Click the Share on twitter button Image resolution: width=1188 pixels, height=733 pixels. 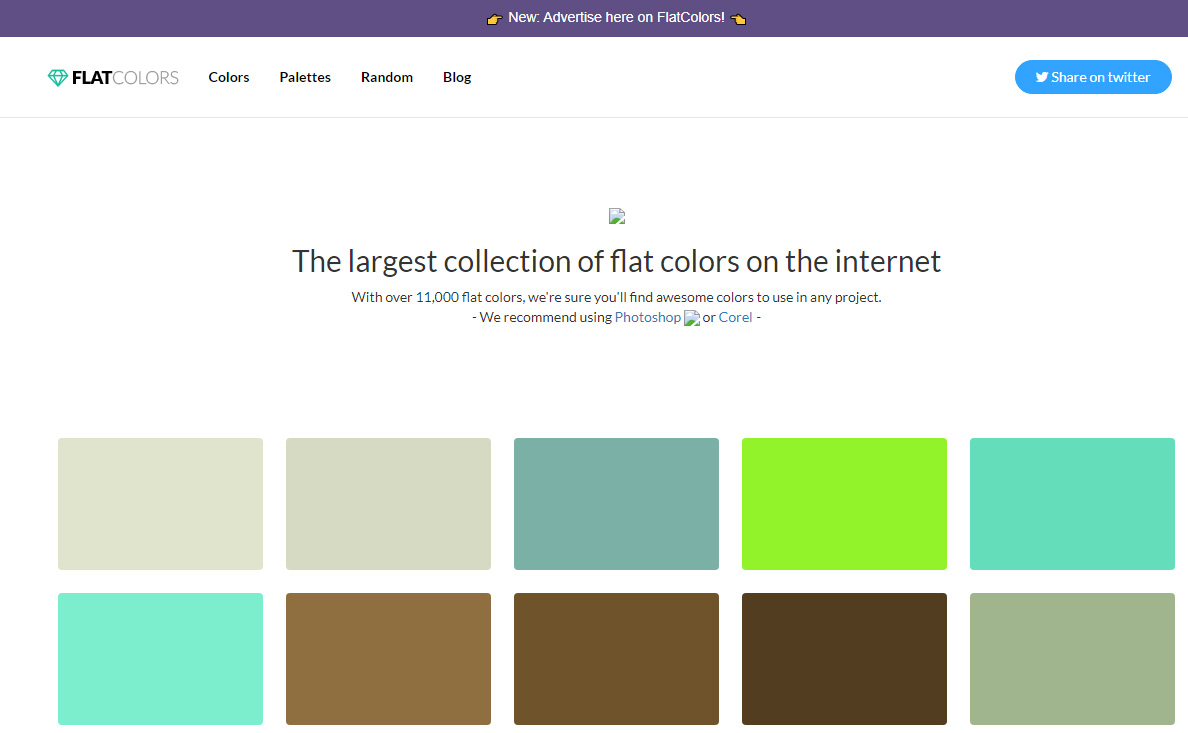coord(1093,77)
